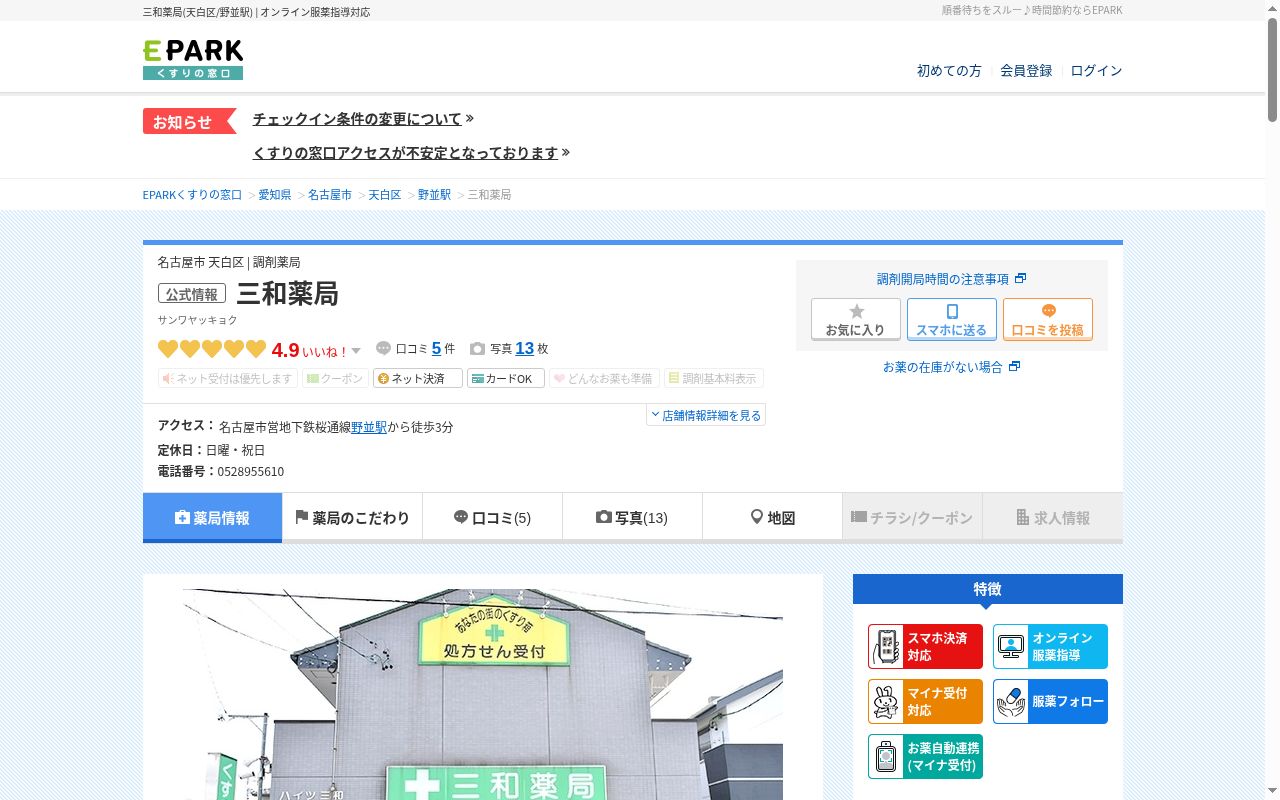Click the disabled チラシ/クーポン tab
The image size is (1280, 800).
coord(912,518)
